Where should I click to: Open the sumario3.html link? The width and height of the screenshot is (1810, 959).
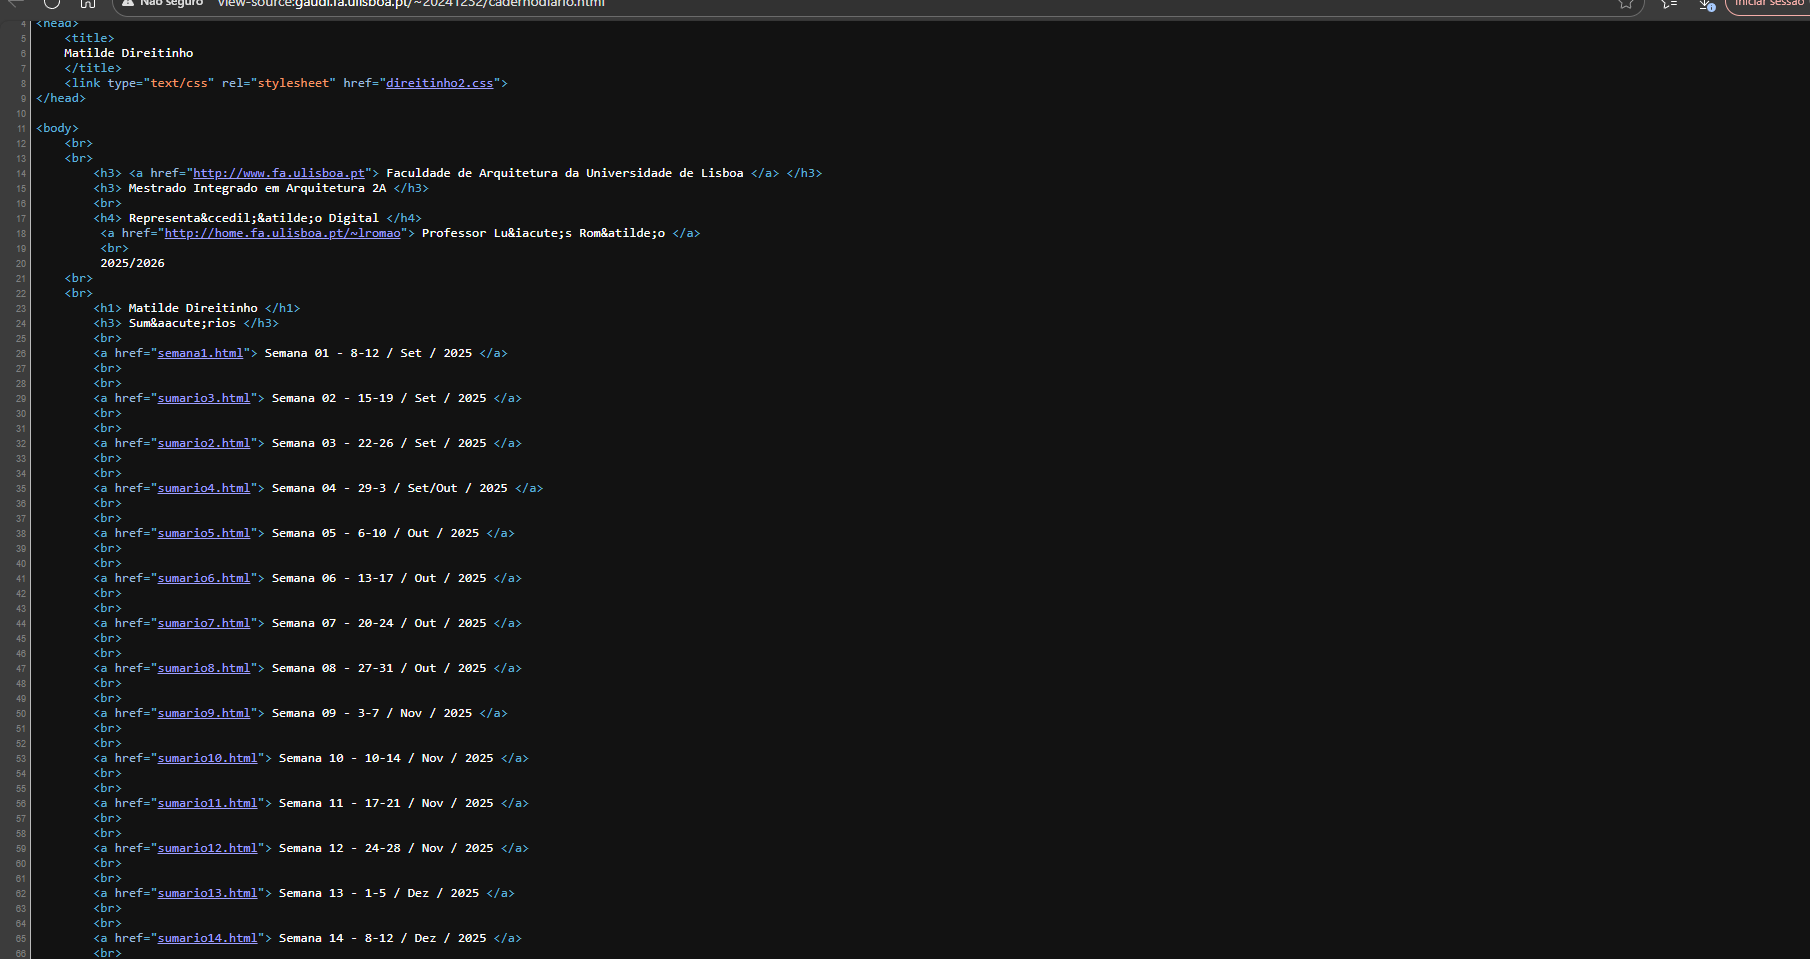203,398
